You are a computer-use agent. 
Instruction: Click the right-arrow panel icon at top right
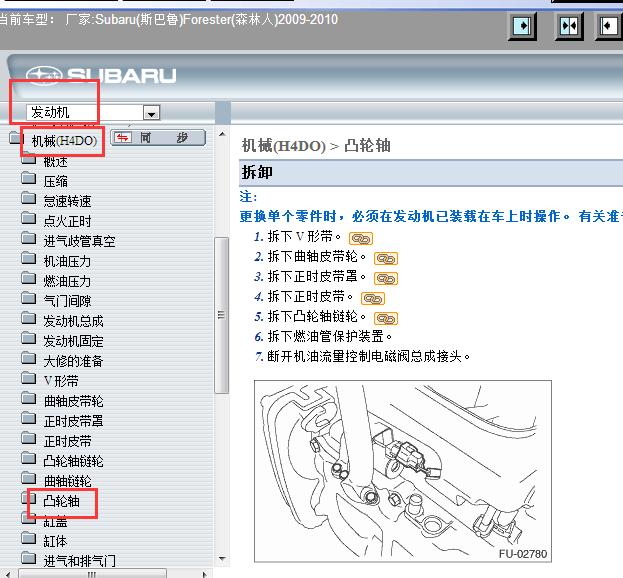click(522, 26)
